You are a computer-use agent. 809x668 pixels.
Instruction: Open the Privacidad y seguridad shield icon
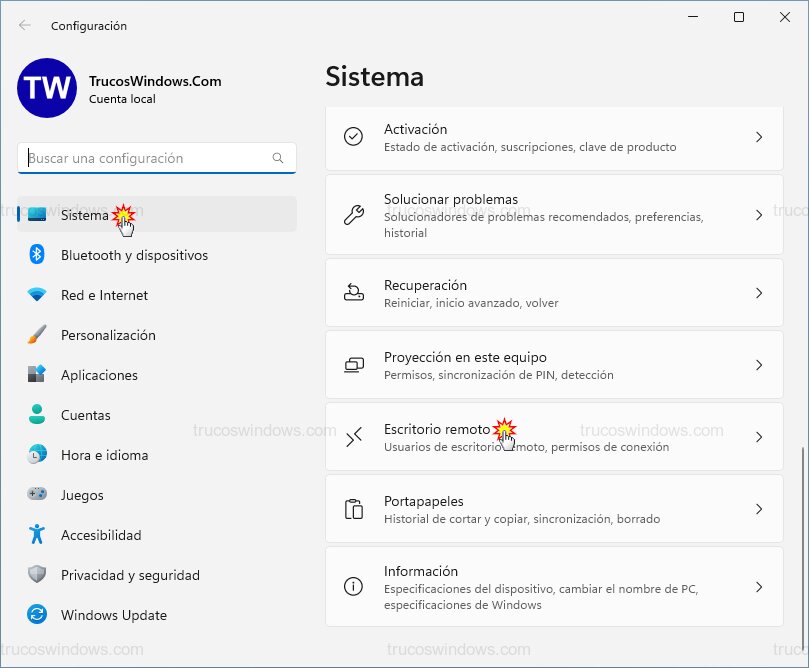[x=36, y=575]
